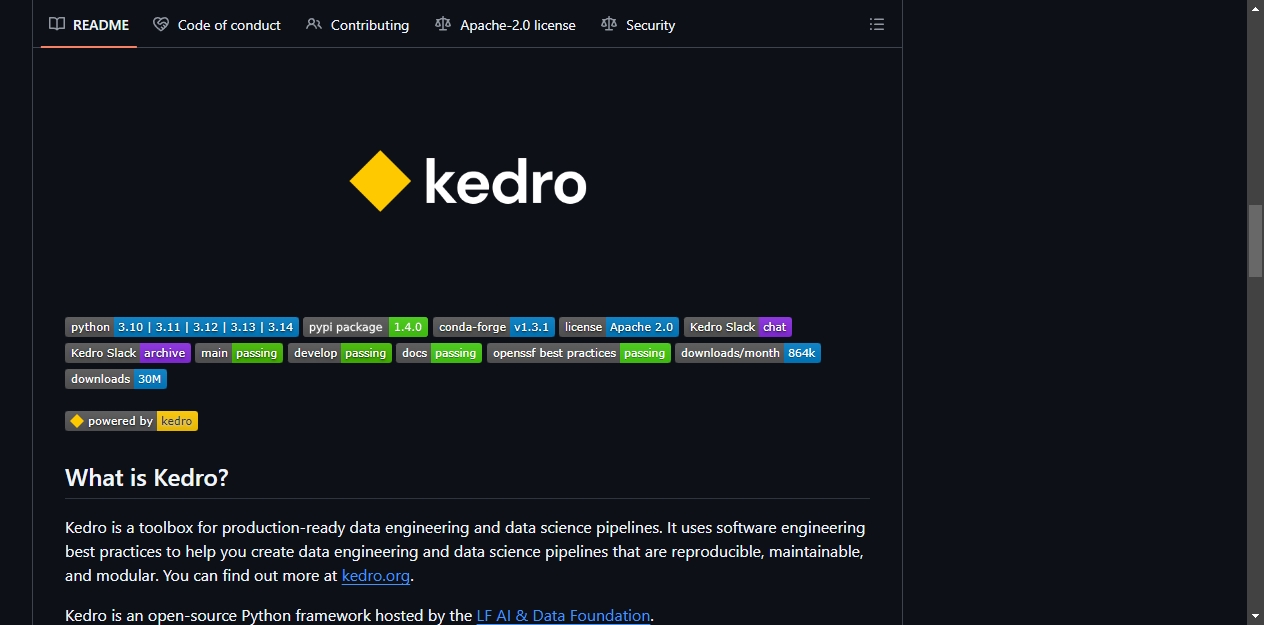Click the license scales icon
Screen dimensions: 1264x625
tap(443, 24)
